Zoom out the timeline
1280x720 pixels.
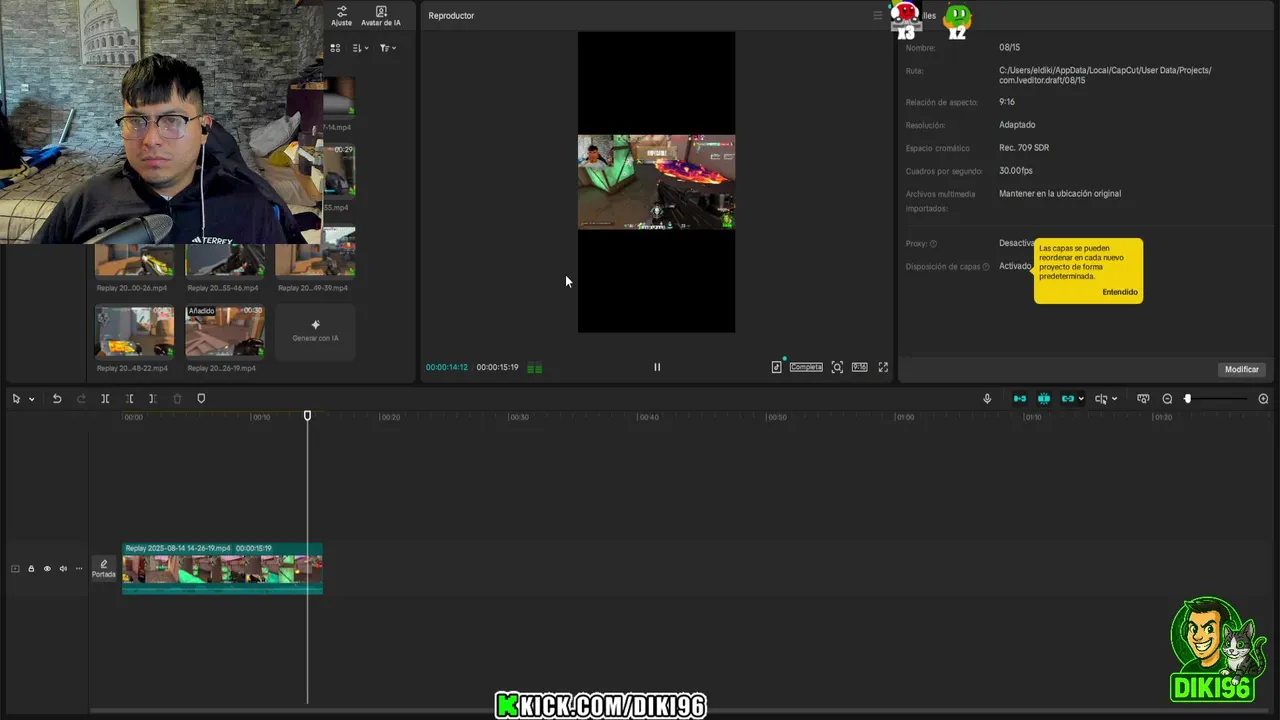[1167, 399]
